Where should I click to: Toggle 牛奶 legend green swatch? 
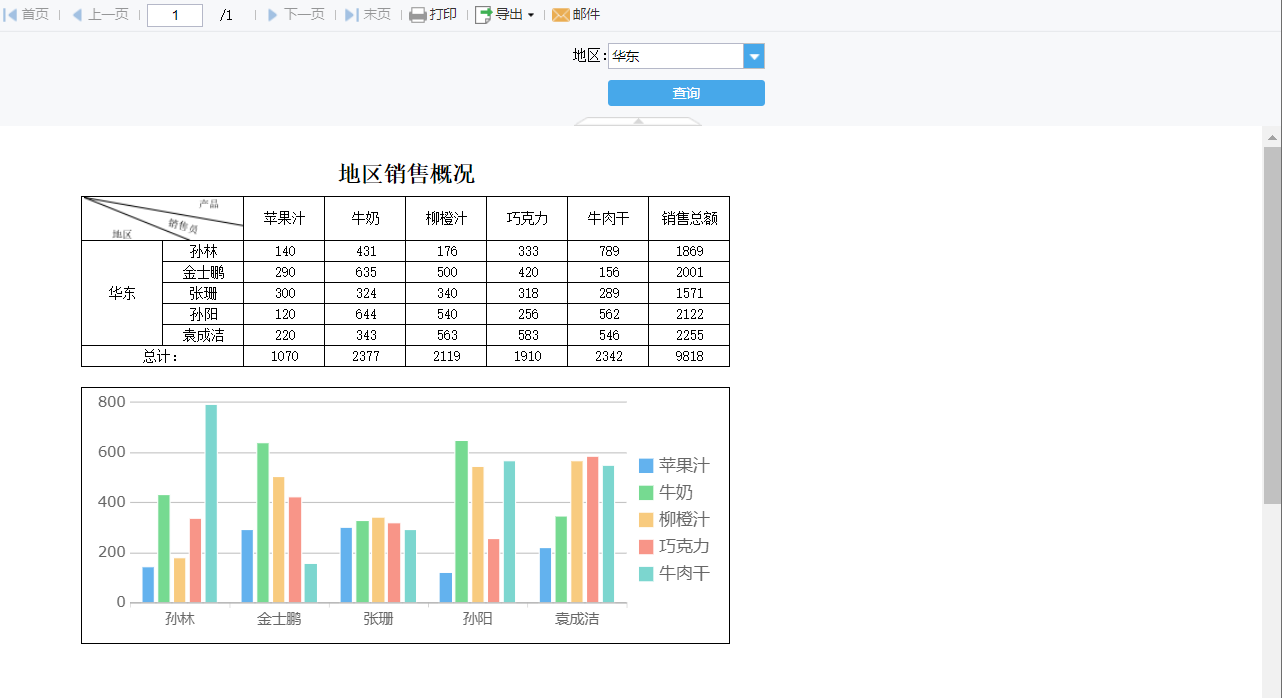pos(646,492)
